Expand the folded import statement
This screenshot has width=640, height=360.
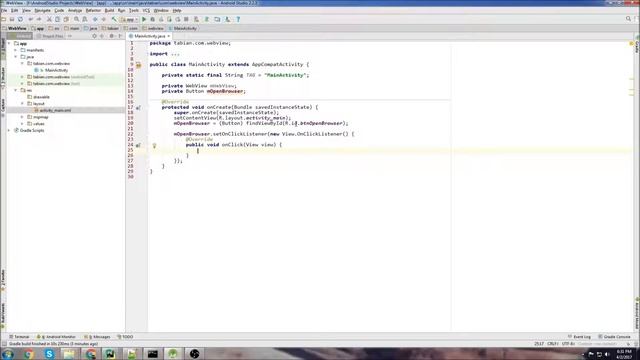pos(175,54)
